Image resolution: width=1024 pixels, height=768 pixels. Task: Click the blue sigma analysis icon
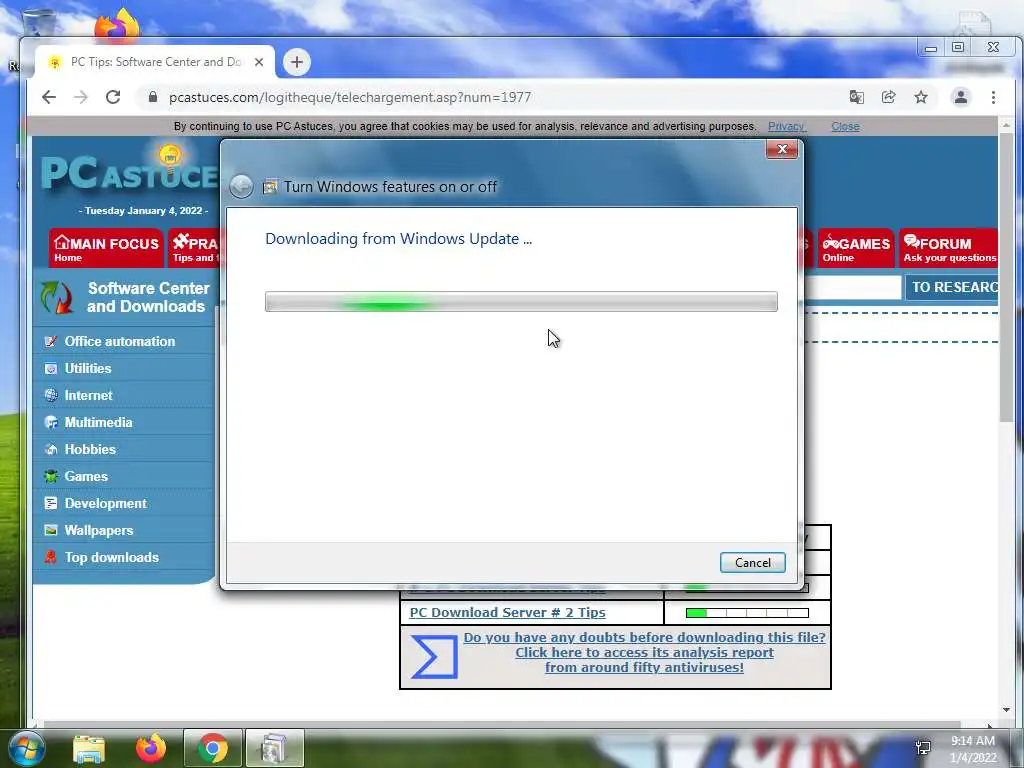pos(434,656)
